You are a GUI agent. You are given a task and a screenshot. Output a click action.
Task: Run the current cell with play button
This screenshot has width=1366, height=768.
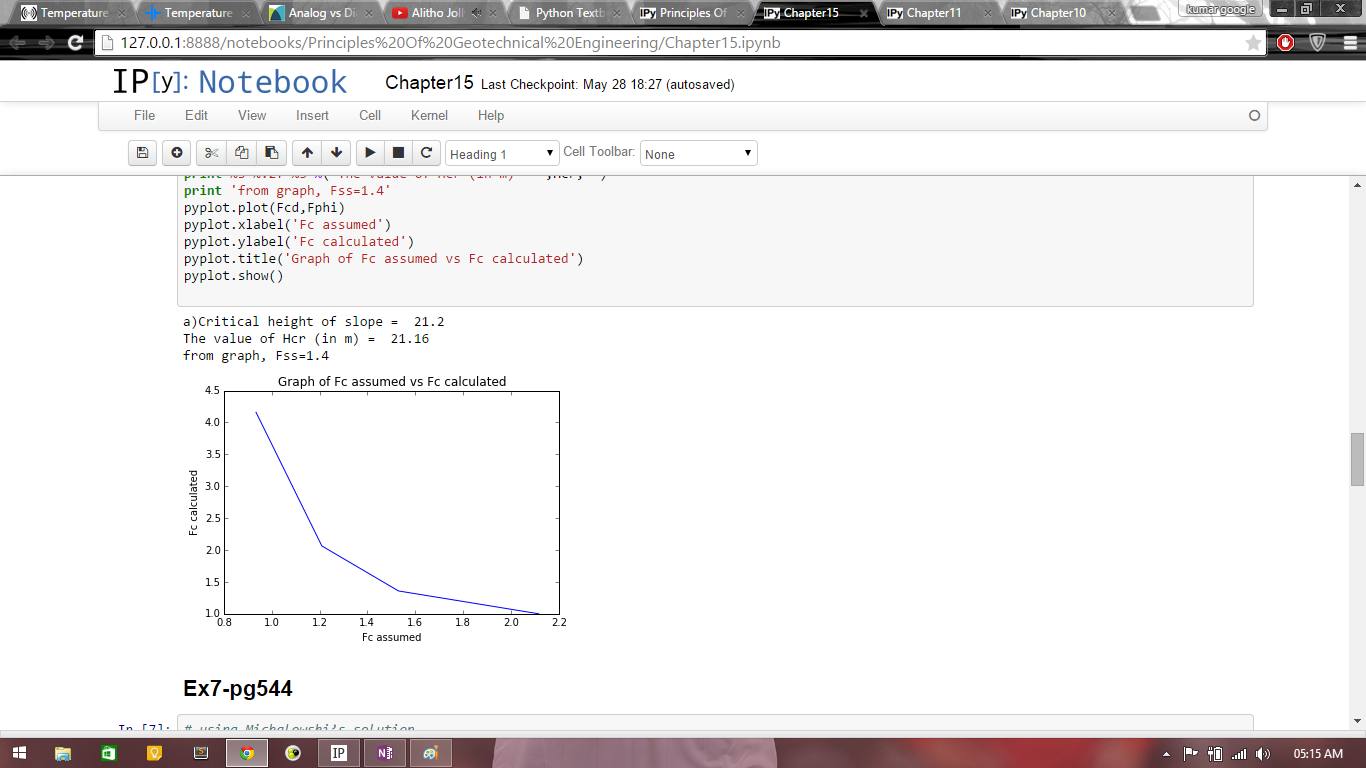coord(370,153)
